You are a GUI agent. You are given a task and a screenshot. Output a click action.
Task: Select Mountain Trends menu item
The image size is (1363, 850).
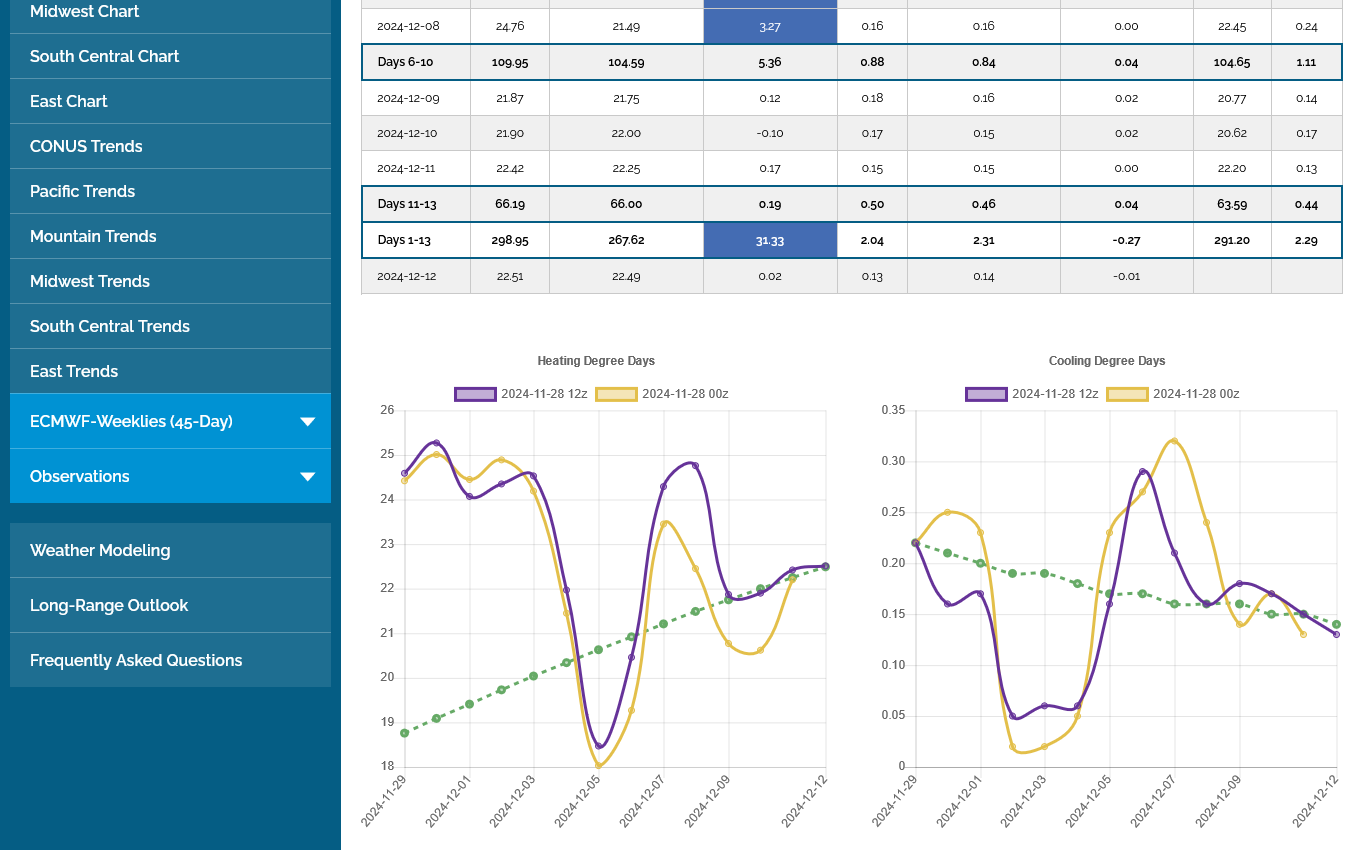click(93, 237)
